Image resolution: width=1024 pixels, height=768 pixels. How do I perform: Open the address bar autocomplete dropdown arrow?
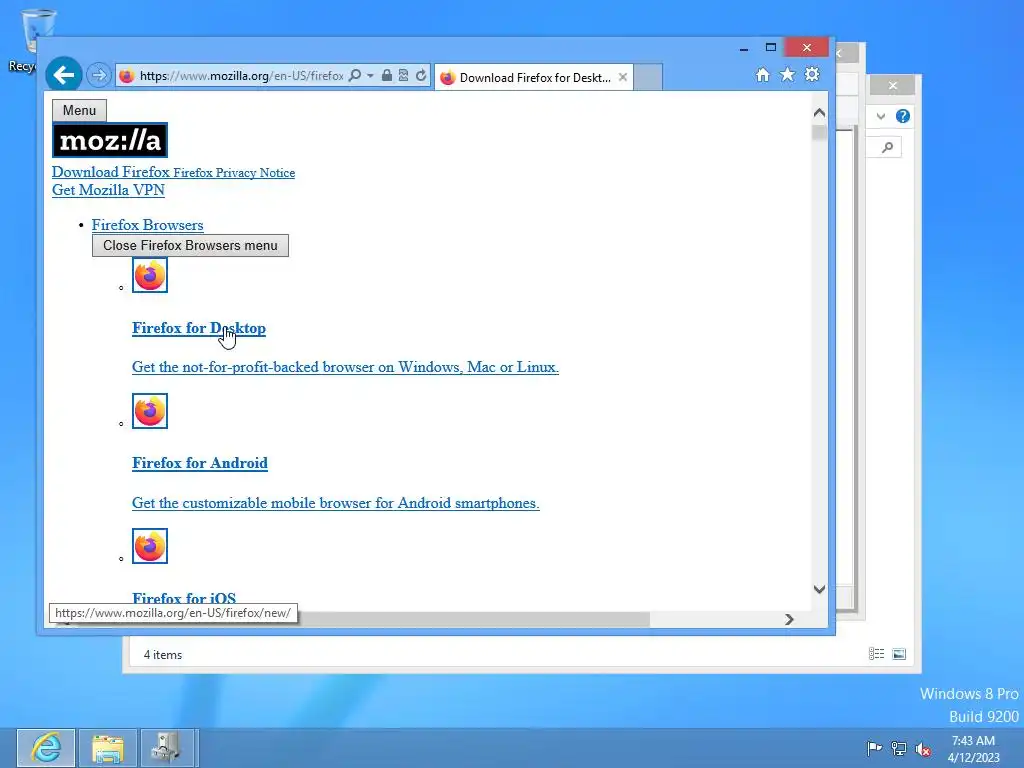(370, 76)
